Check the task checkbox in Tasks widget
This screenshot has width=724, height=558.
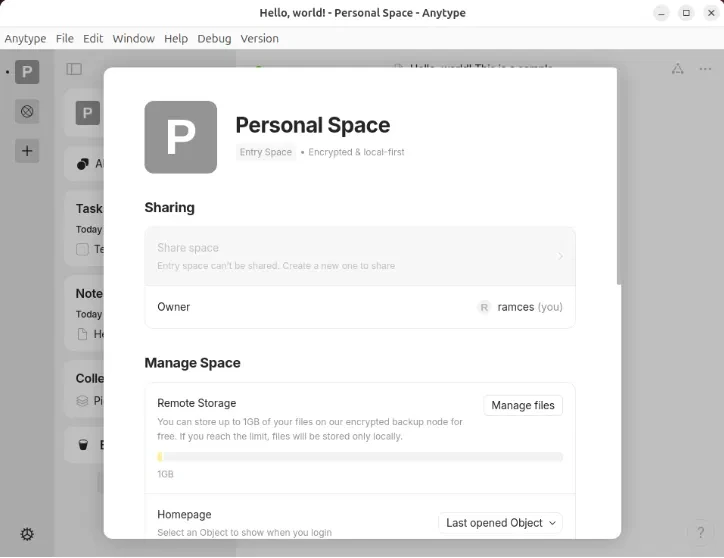click(83, 249)
